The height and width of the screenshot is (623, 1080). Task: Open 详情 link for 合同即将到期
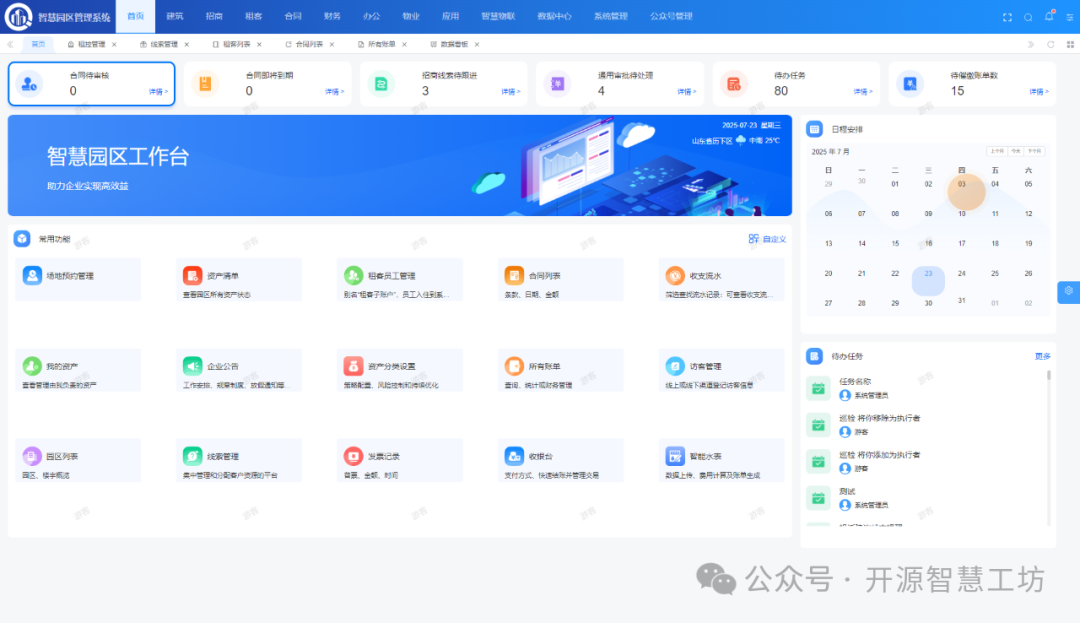pos(335,92)
